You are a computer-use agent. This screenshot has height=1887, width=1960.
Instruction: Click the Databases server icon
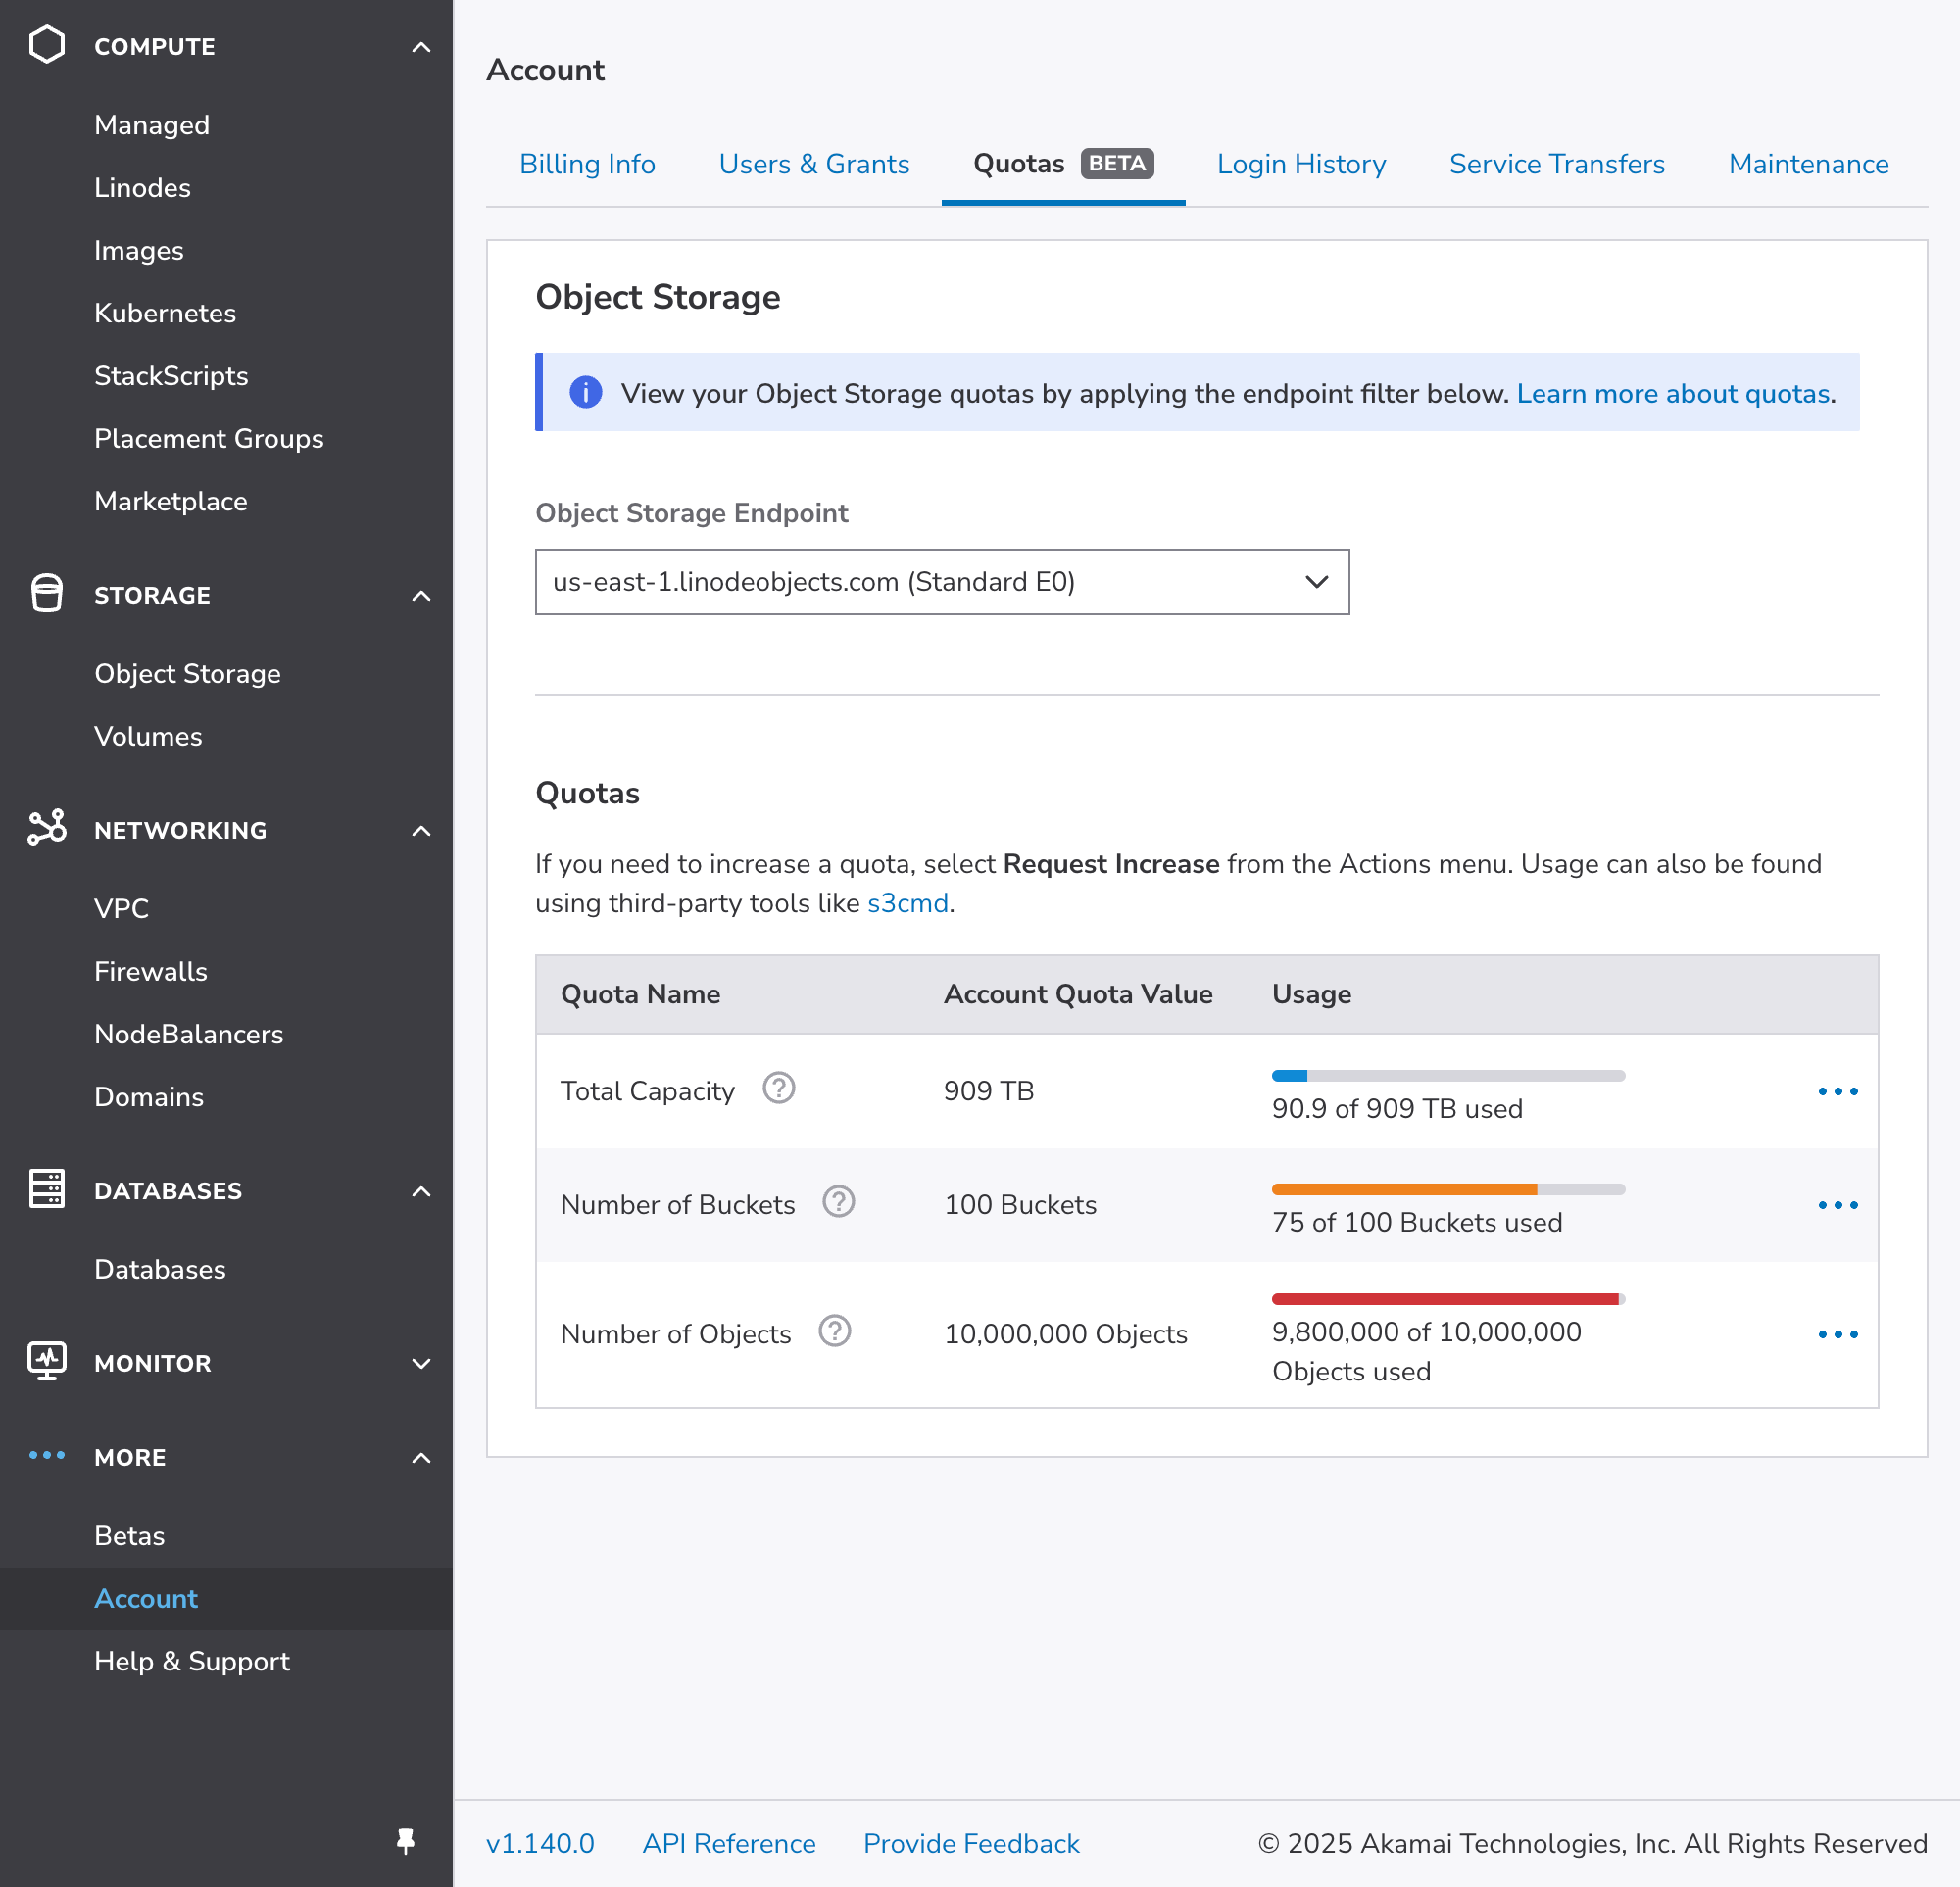pyautogui.click(x=47, y=1189)
